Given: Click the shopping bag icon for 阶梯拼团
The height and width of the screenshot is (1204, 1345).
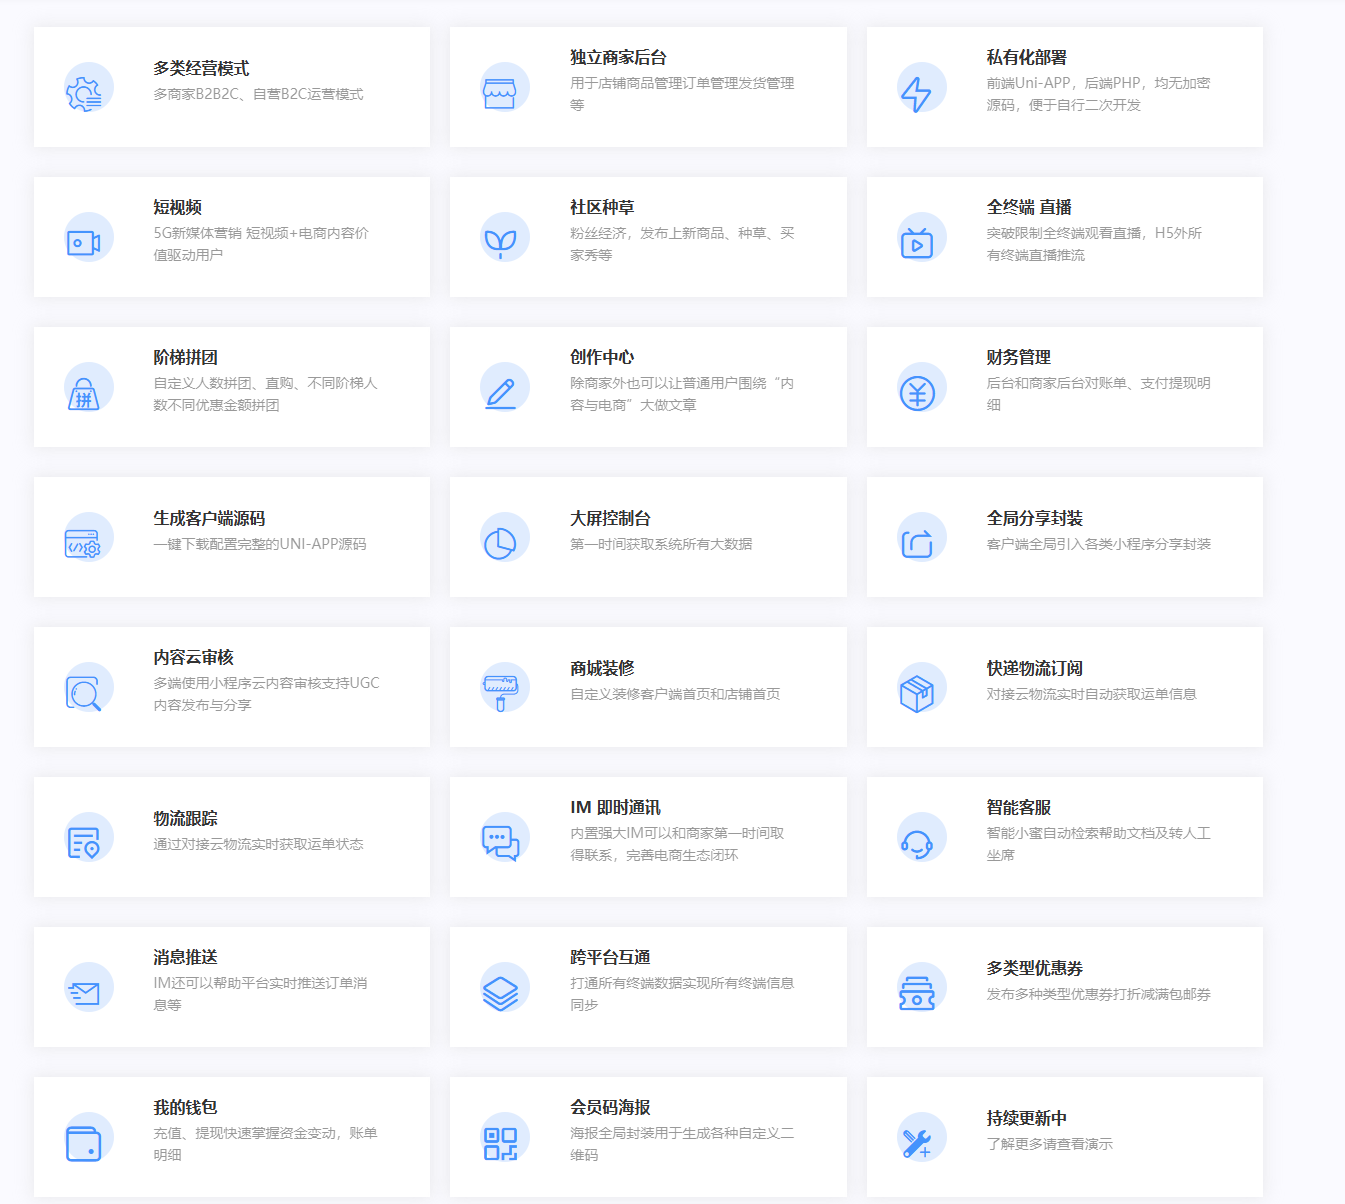Looking at the screenshot, I should pyautogui.click(x=84, y=393).
